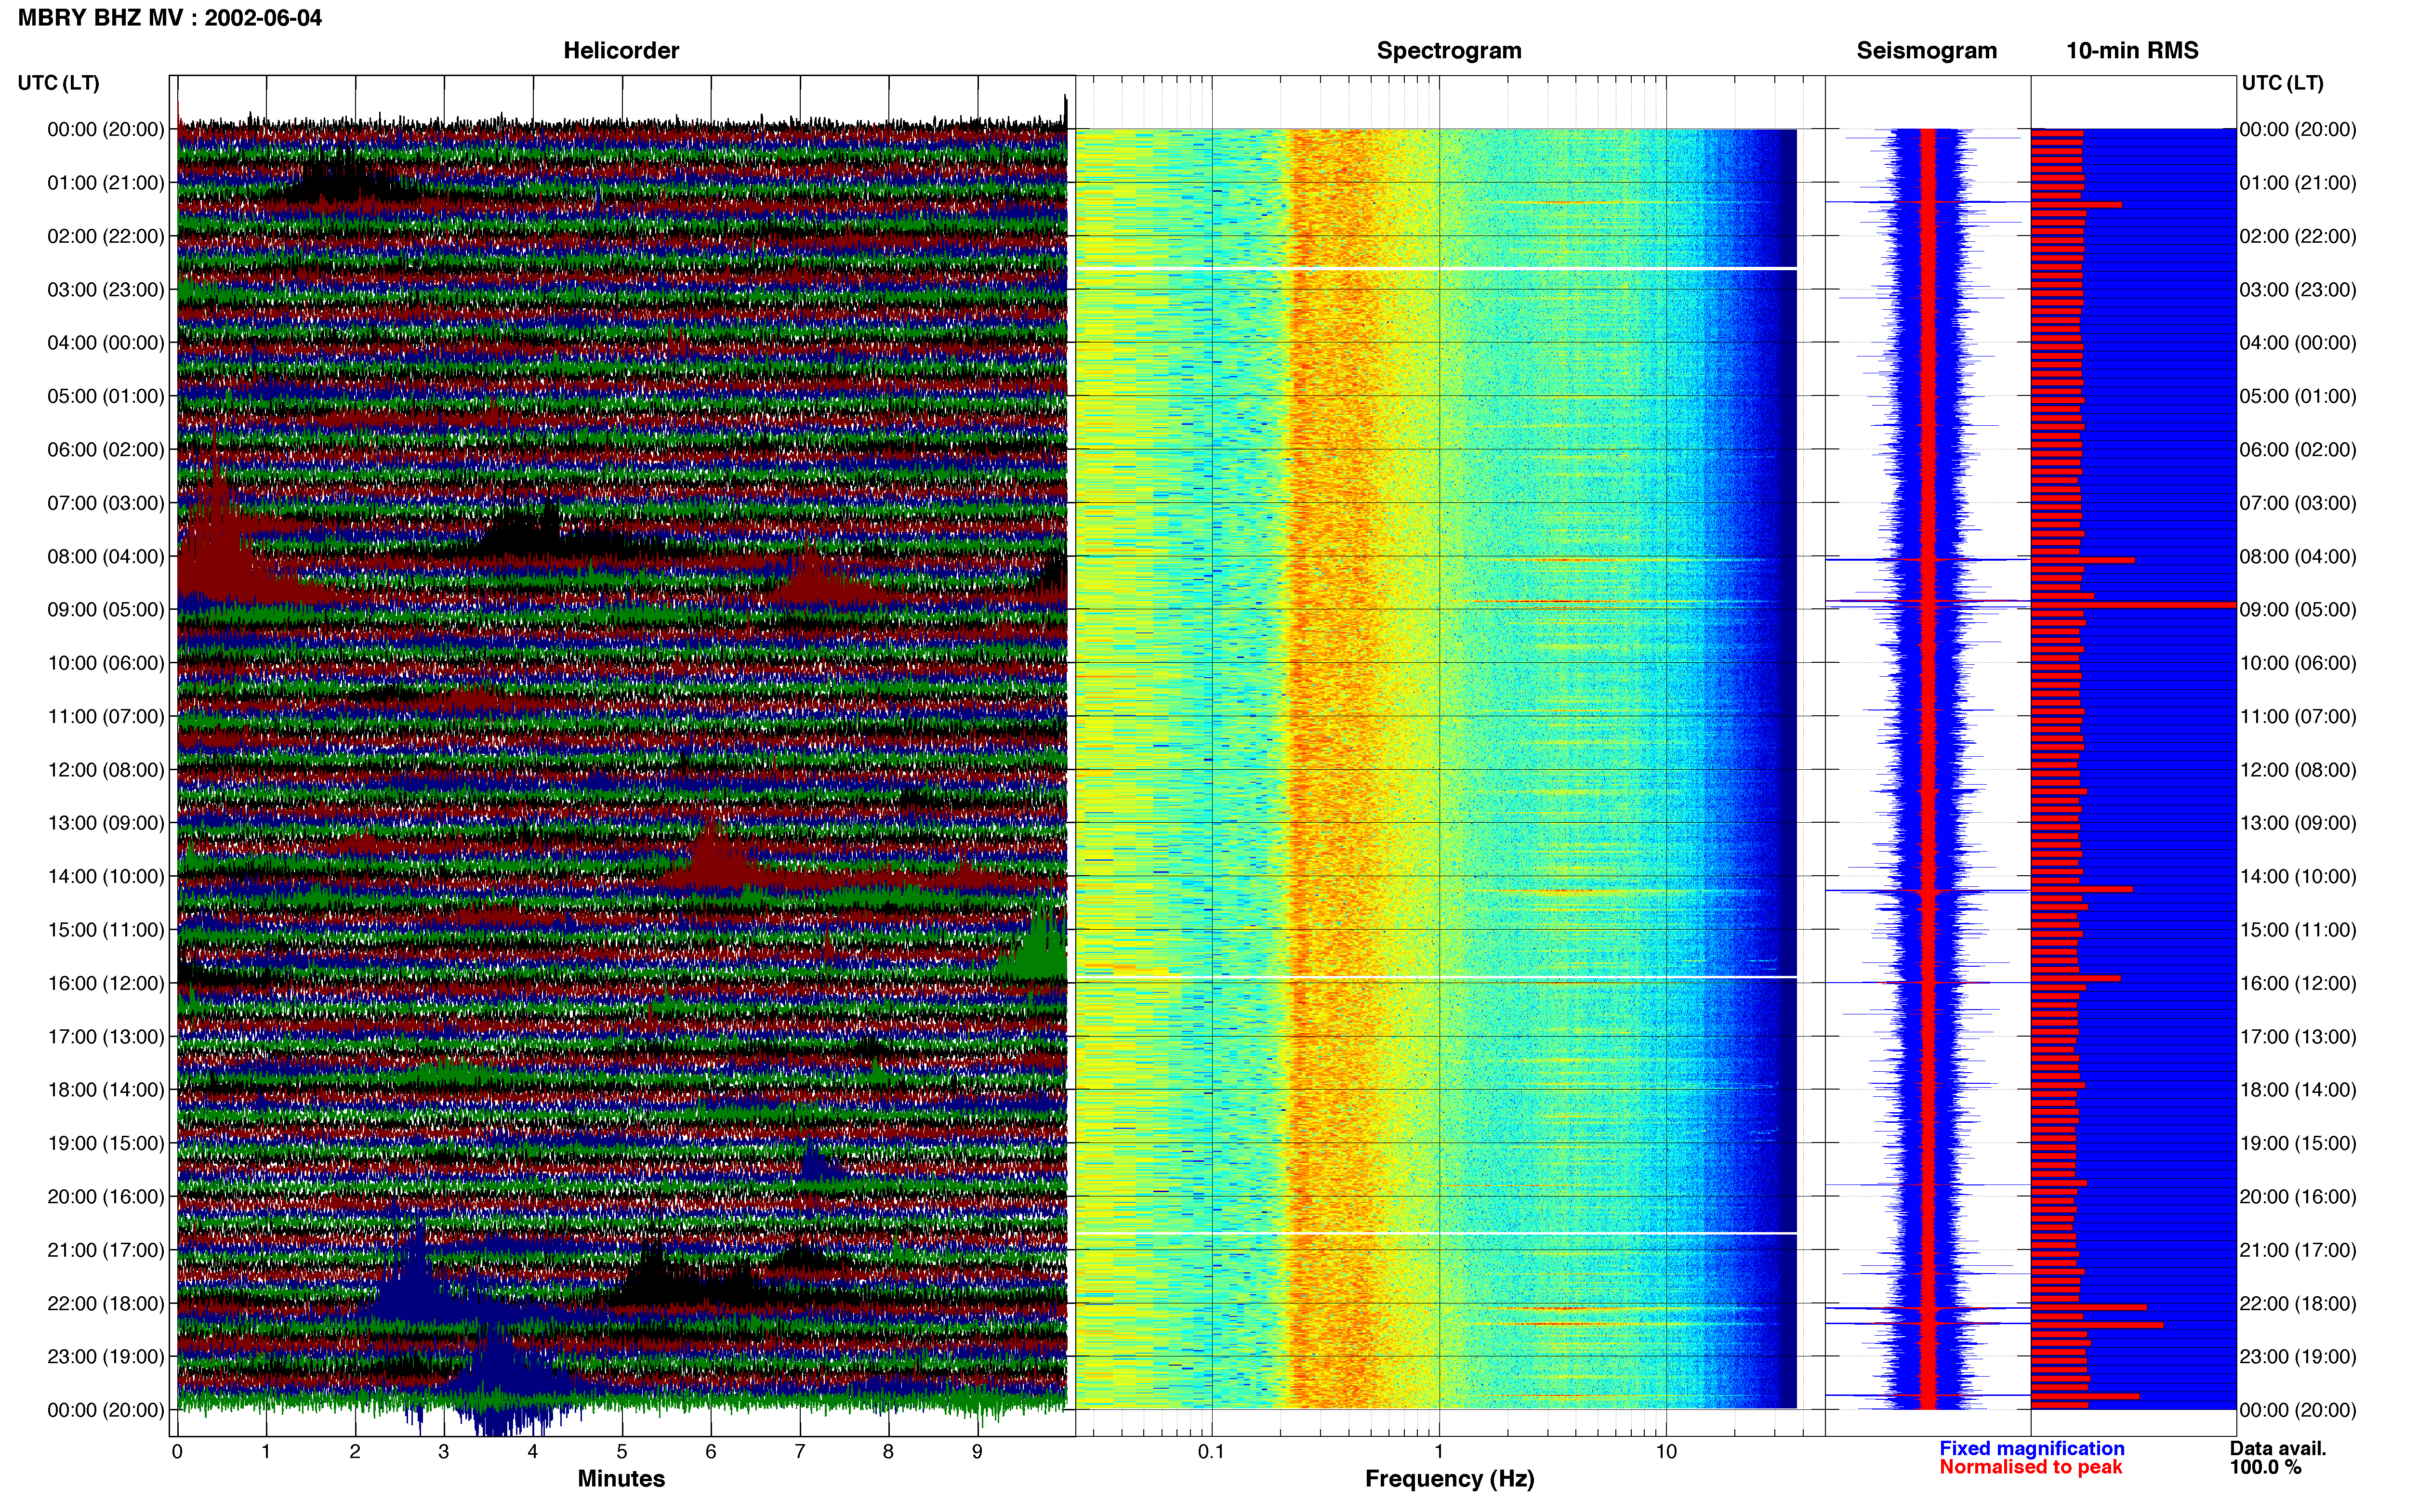
Task: Click left time label '13:00 (09:00)'
Action: [x=106, y=823]
